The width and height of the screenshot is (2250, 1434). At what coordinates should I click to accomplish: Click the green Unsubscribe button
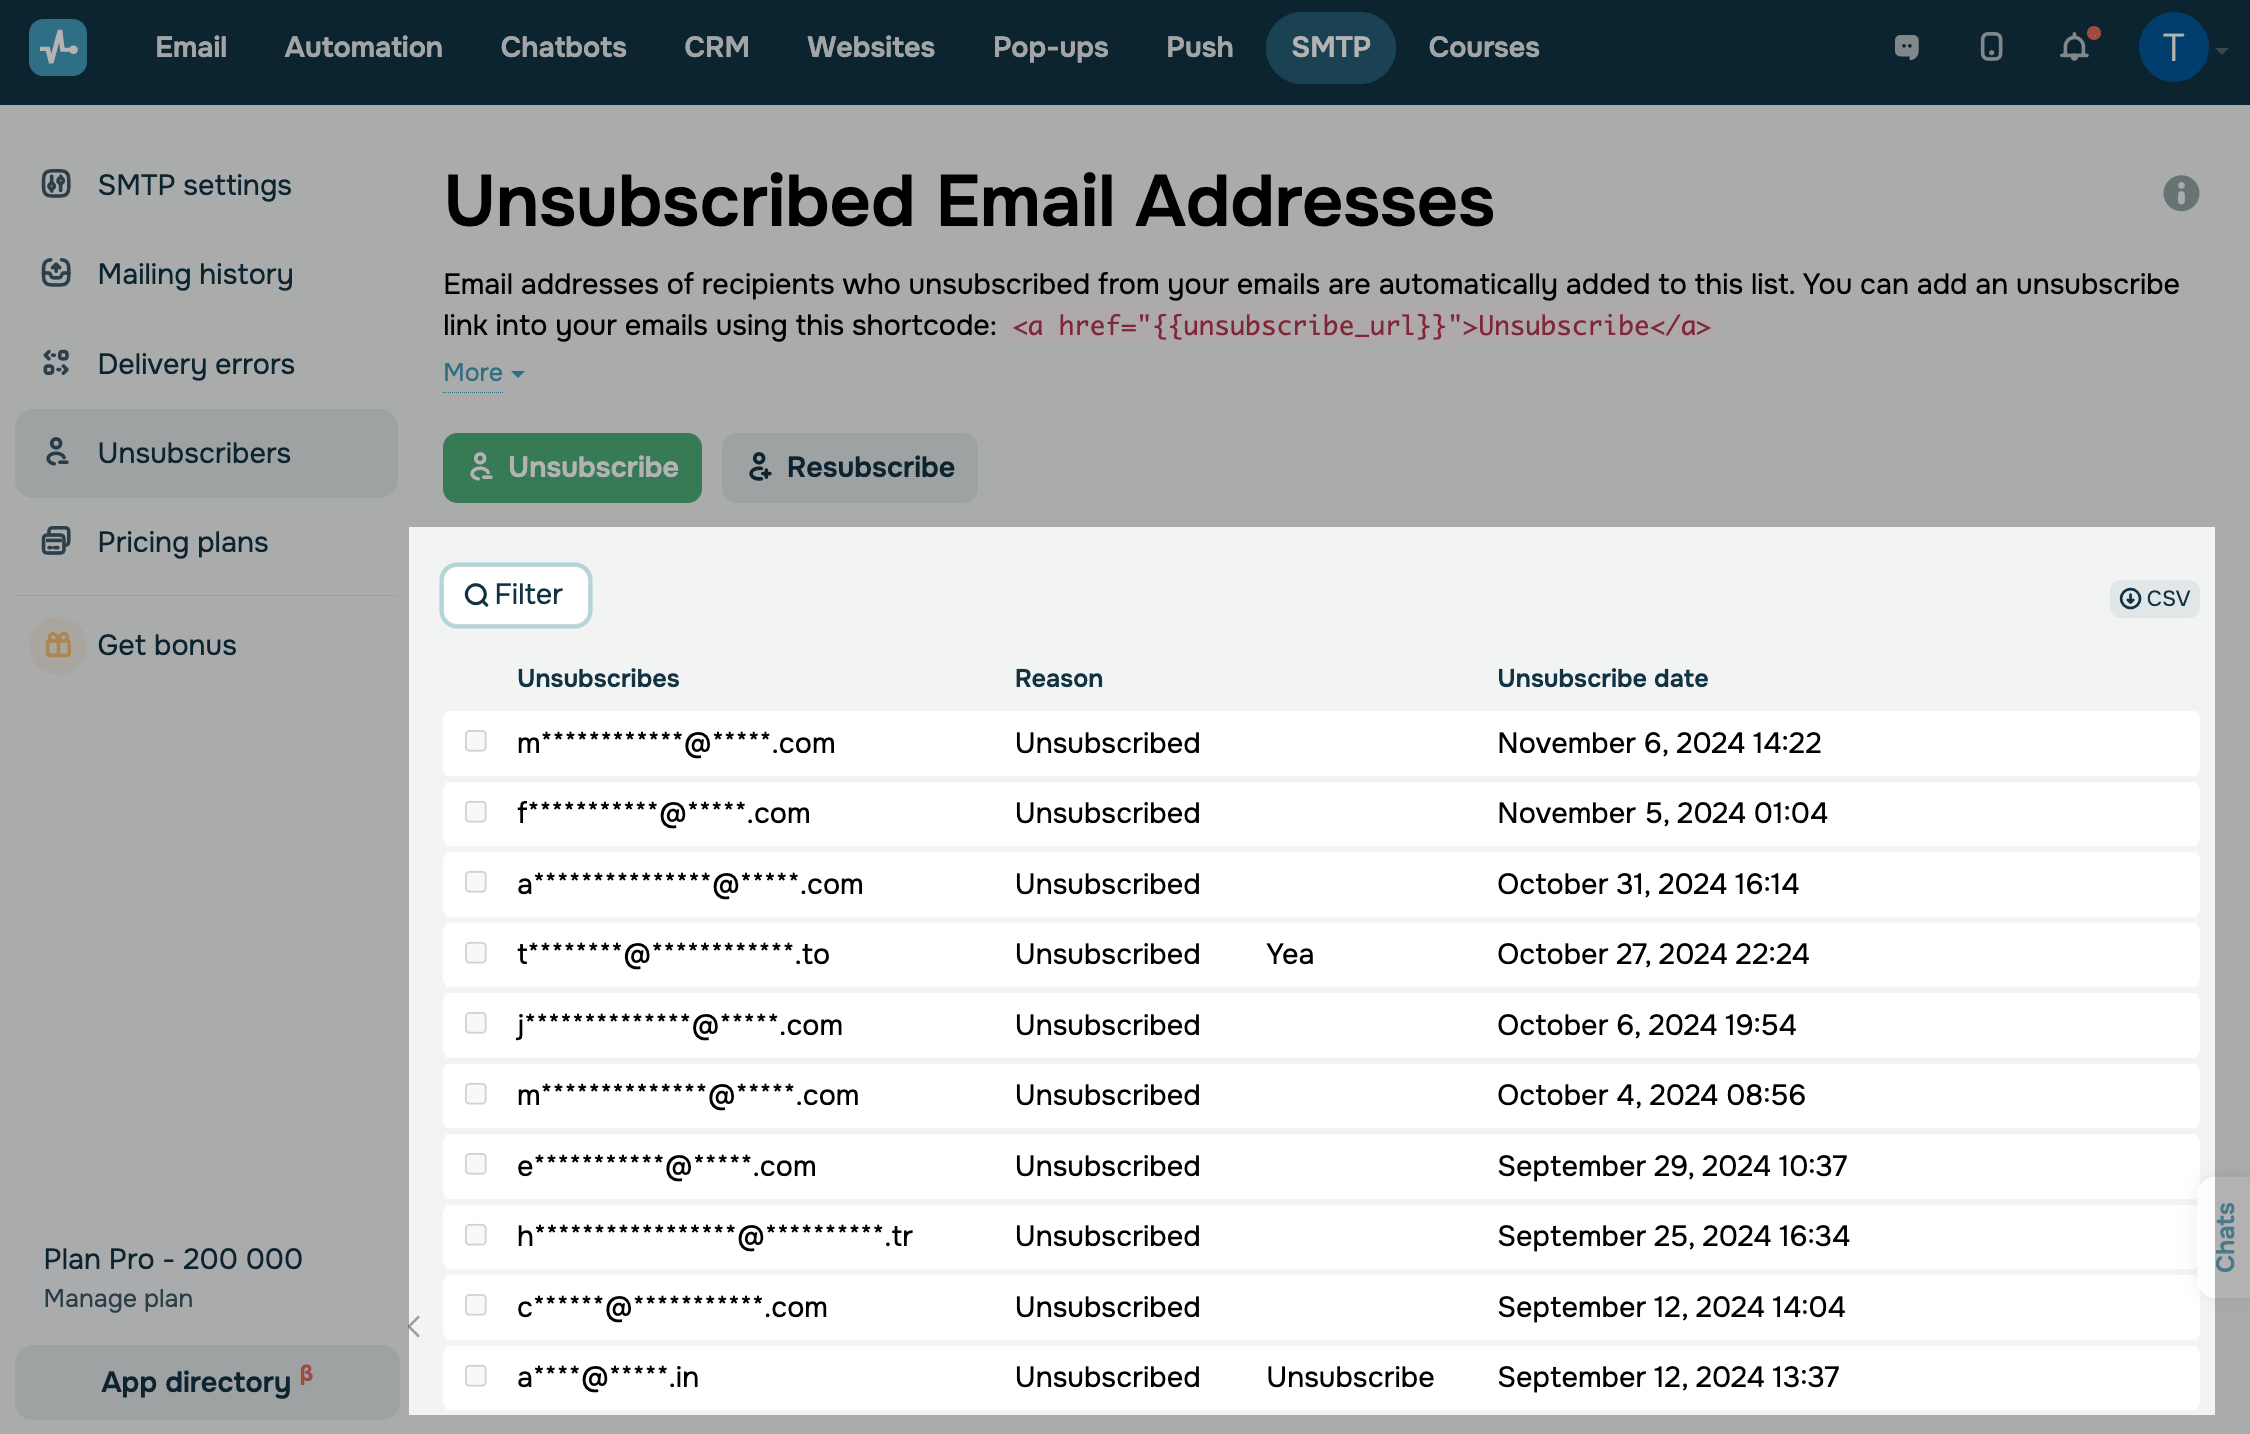[572, 467]
